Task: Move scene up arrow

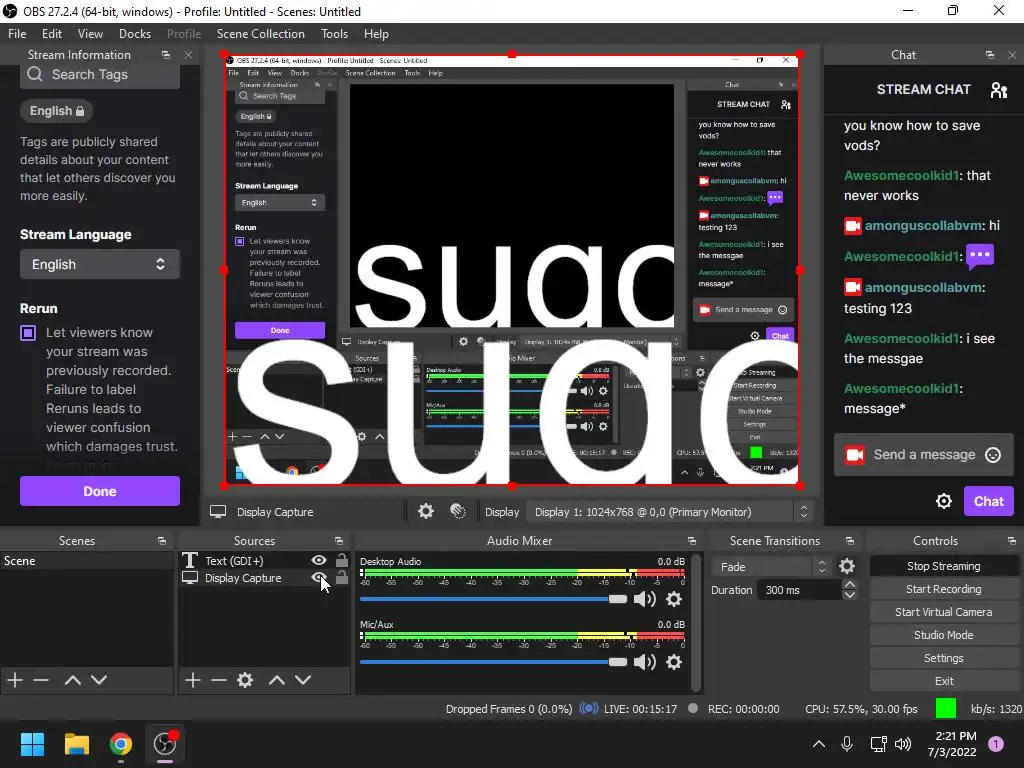Action: (72, 680)
